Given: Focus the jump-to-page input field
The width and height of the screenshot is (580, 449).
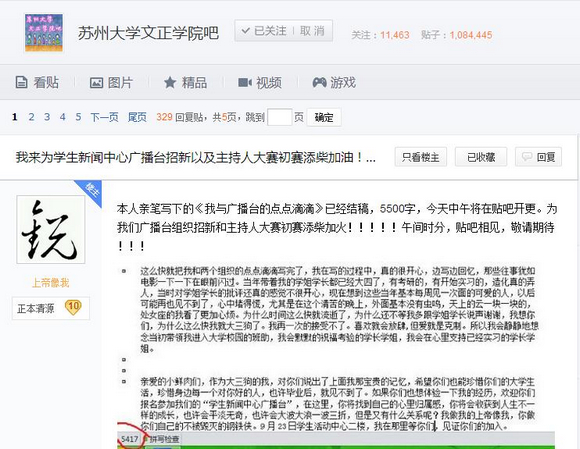Looking at the screenshot, I should tap(279, 117).
